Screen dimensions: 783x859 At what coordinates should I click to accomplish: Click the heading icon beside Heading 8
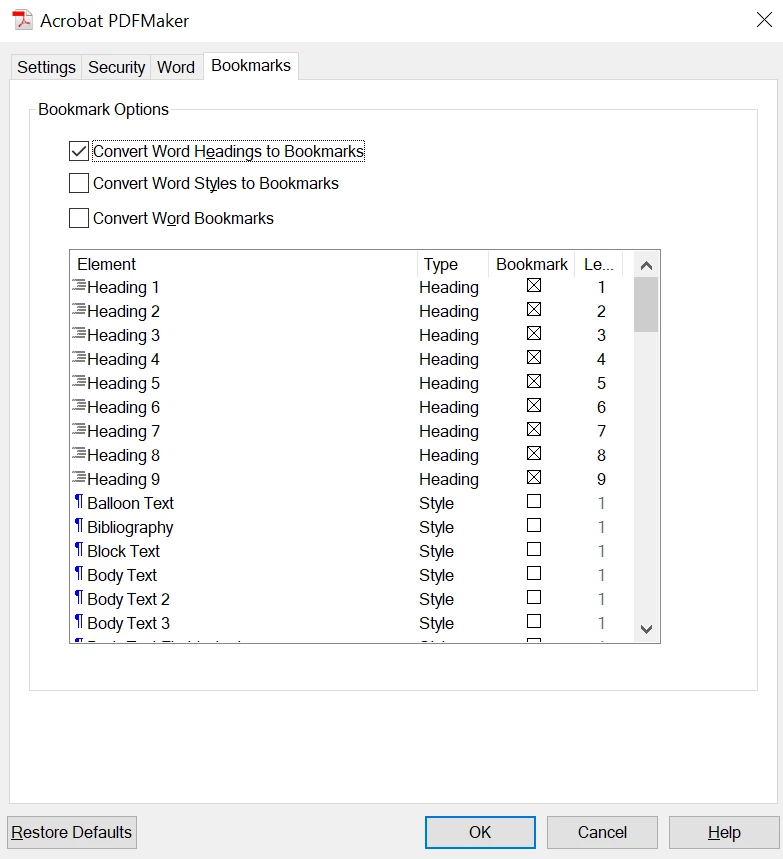coord(79,454)
